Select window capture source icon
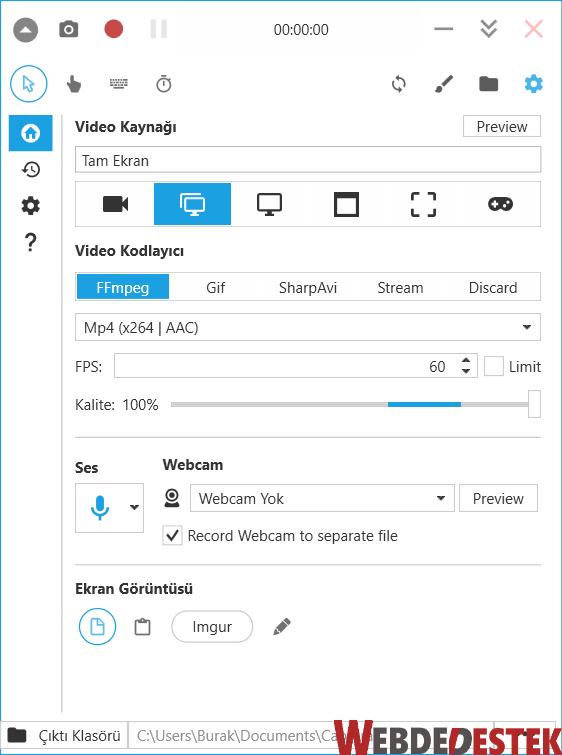Screen dimensions: 562x755 (x=346, y=204)
